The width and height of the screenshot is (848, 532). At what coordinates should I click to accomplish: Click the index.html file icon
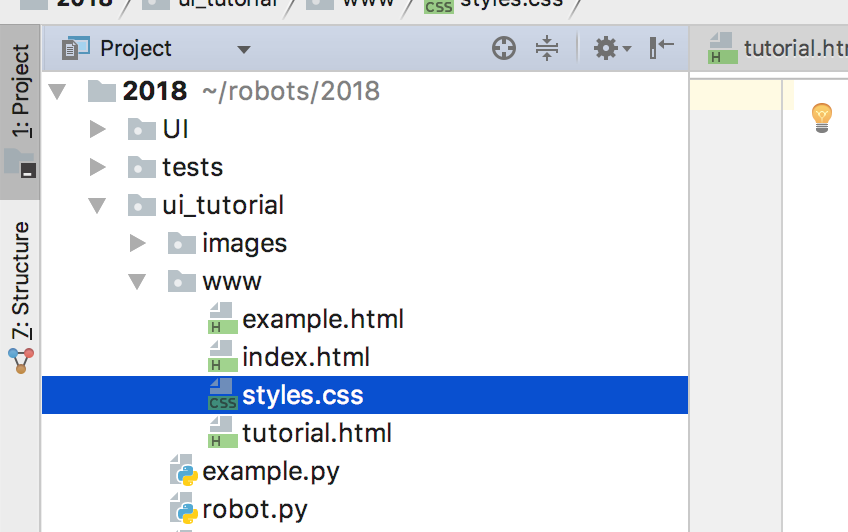click(x=223, y=356)
